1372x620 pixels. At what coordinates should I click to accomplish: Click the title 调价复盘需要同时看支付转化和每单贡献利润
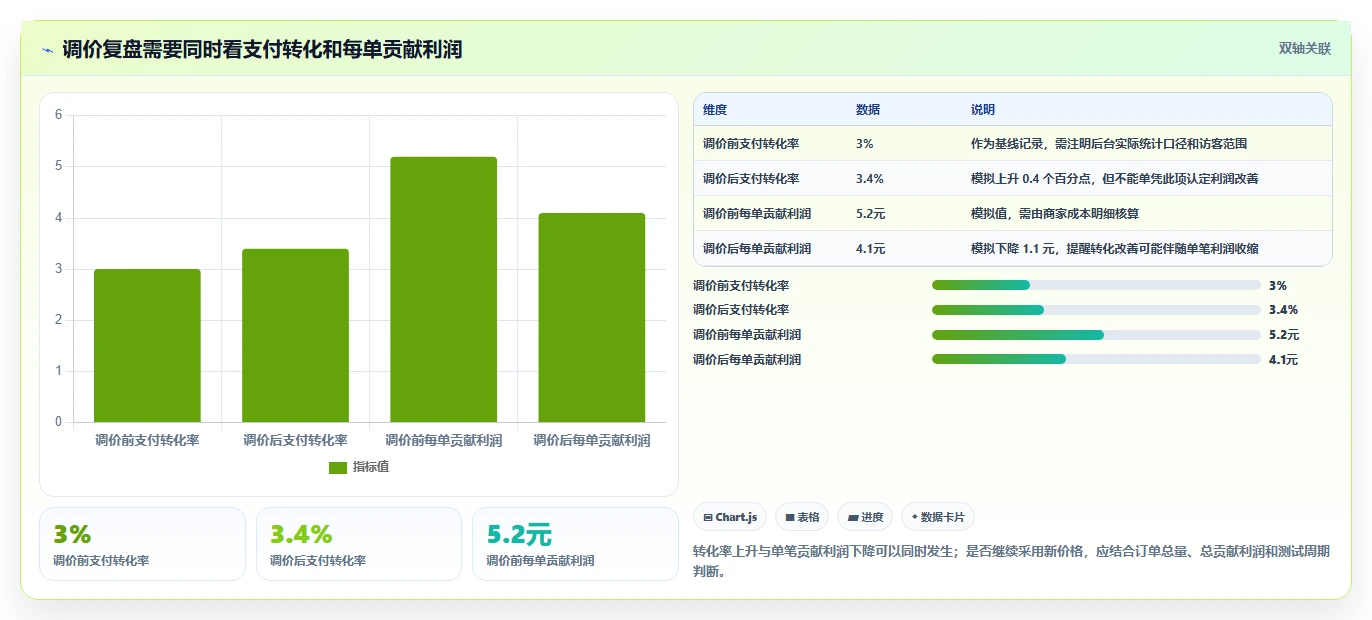coord(262,50)
